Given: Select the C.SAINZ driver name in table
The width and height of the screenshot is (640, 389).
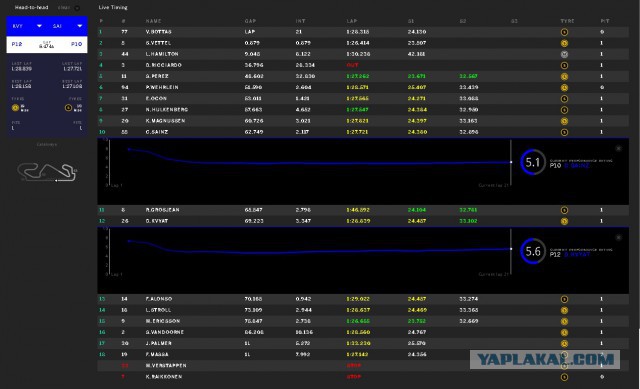Looking at the screenshot, I should 156,132.
